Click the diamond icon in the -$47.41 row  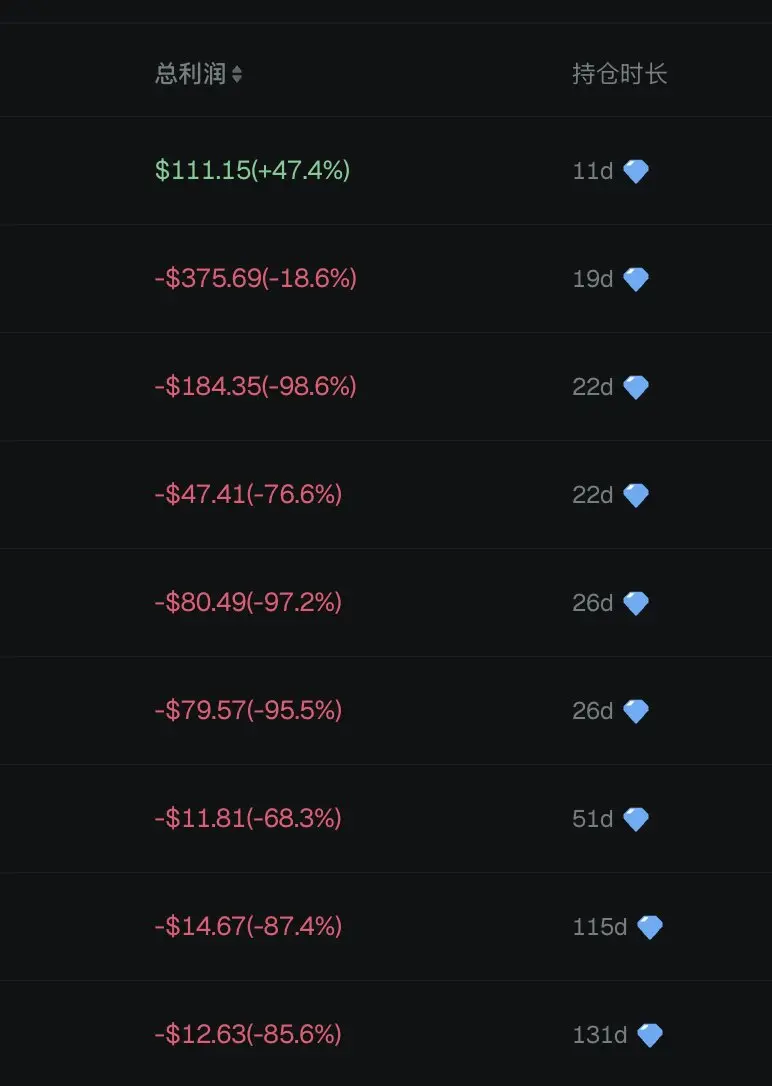tap(636, 495)
